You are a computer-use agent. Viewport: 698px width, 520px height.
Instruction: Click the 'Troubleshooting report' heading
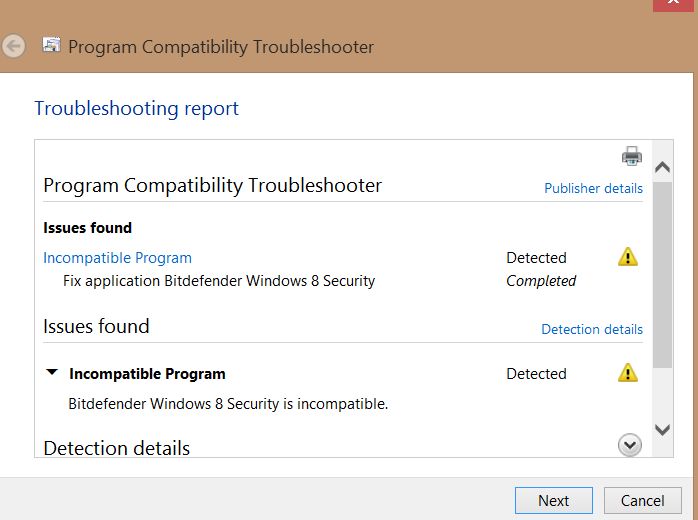(137, 109)
